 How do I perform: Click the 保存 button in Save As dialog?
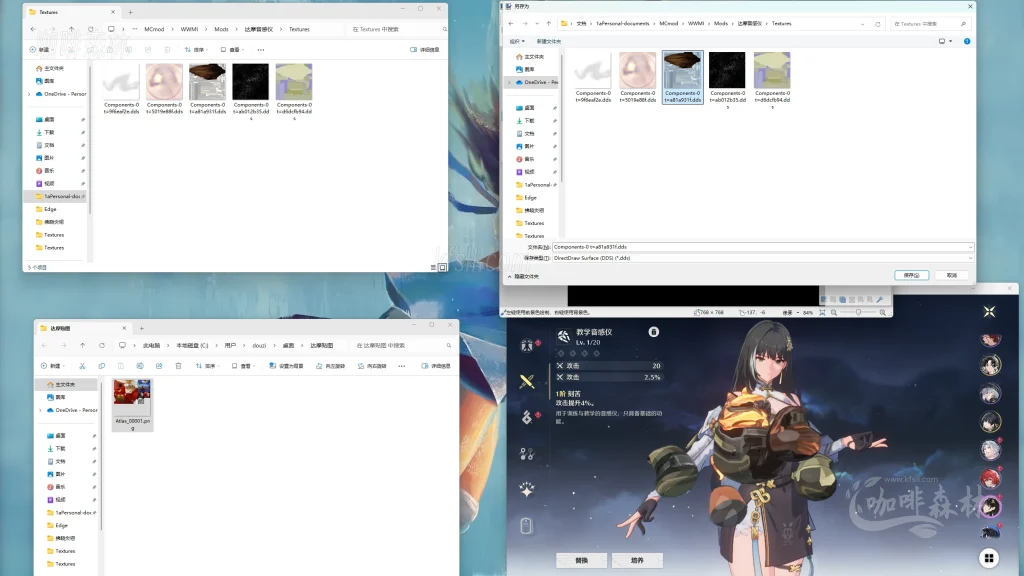tap(911, 275)
